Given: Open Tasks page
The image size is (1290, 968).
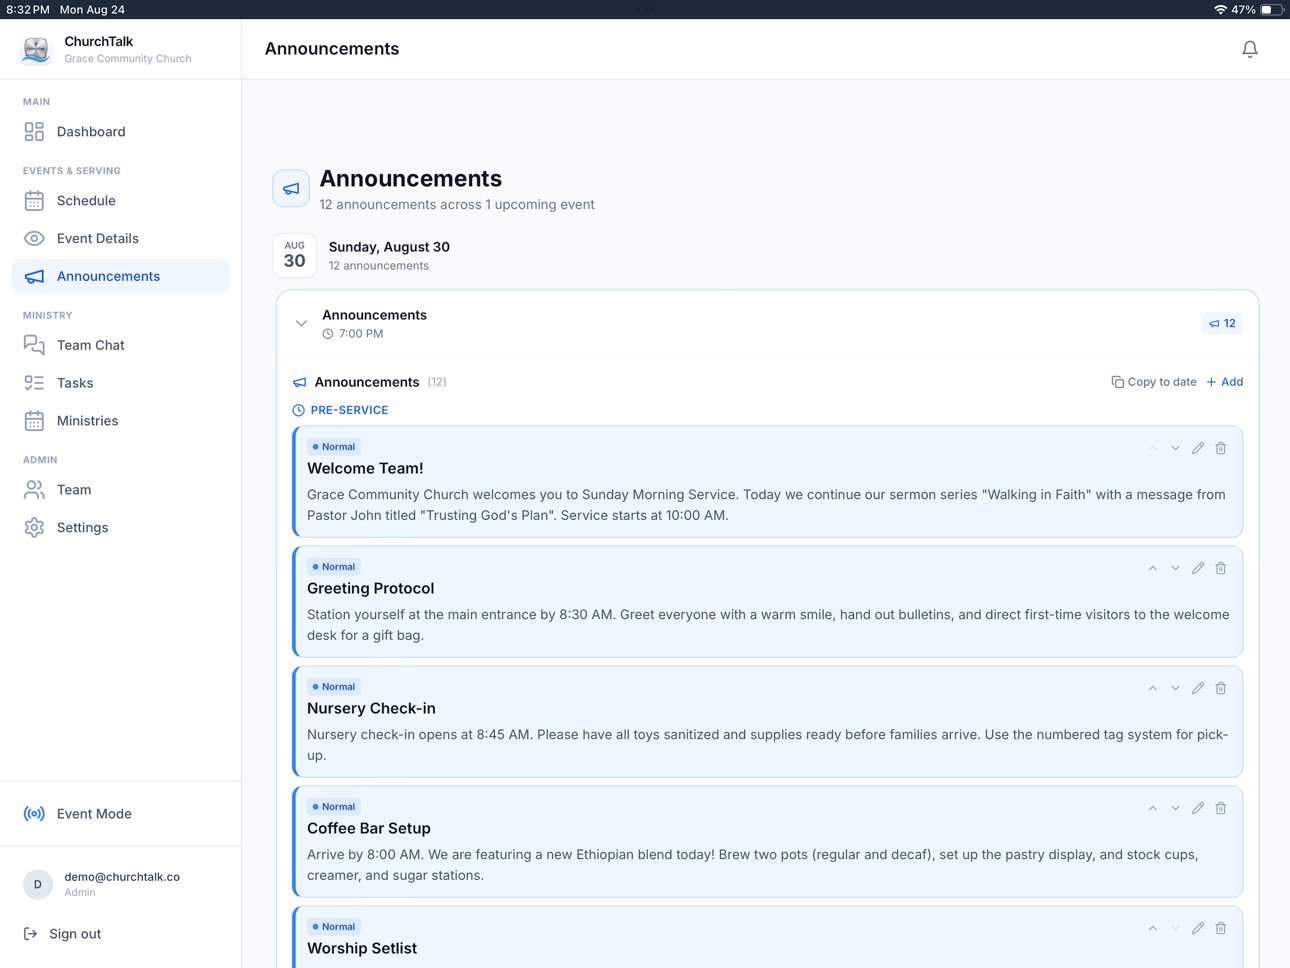Looking at the screenshot, I should point(120,384).
